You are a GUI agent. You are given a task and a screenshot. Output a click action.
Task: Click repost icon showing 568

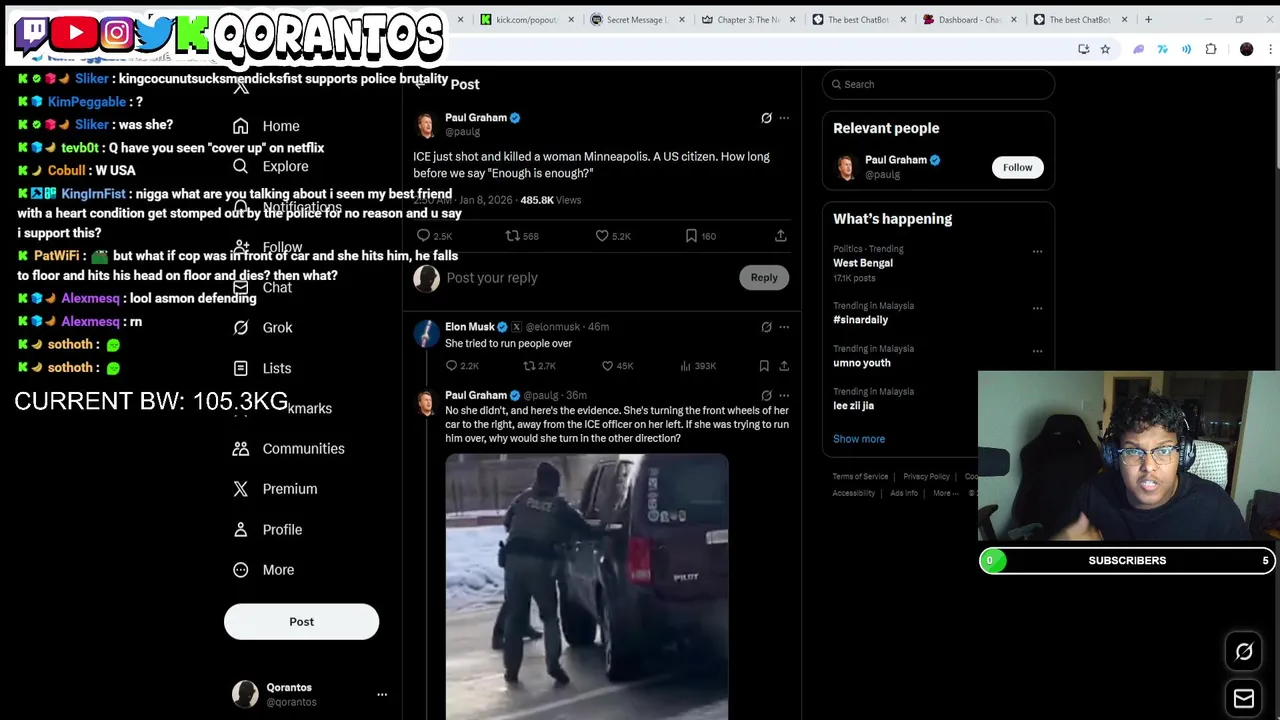coord(522,236)
